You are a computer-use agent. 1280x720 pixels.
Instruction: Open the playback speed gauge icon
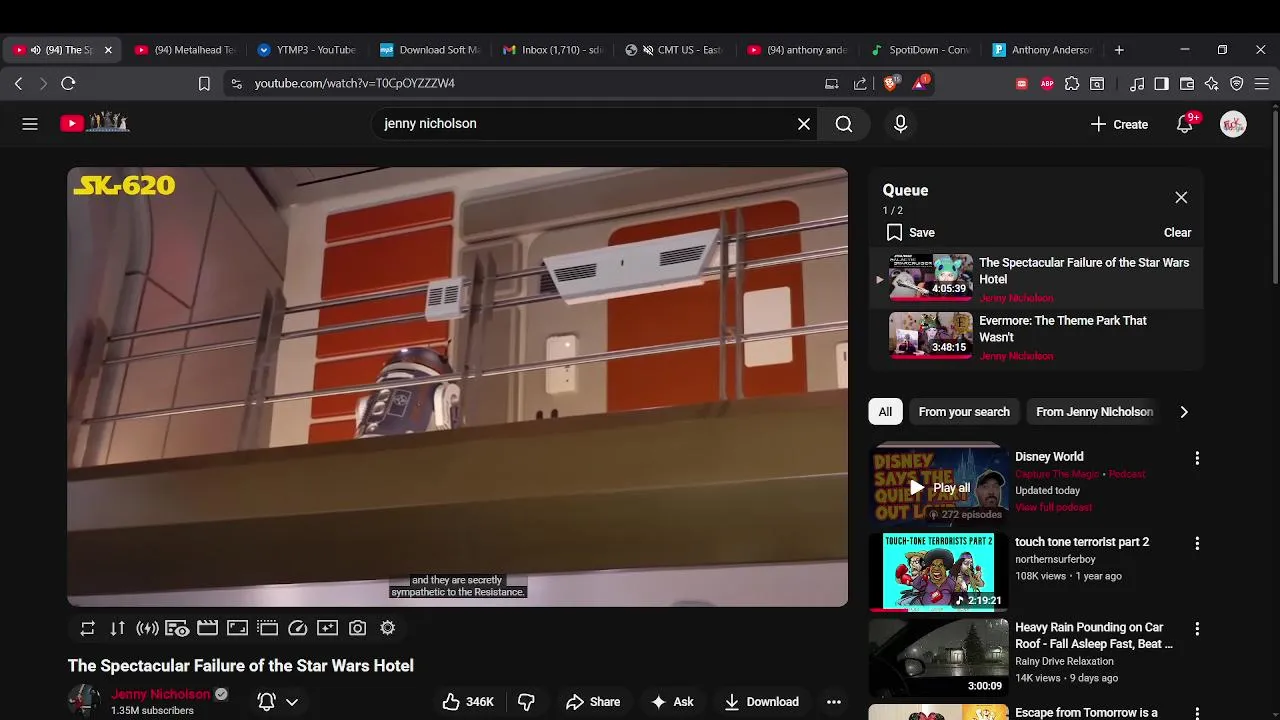[297, 628]
